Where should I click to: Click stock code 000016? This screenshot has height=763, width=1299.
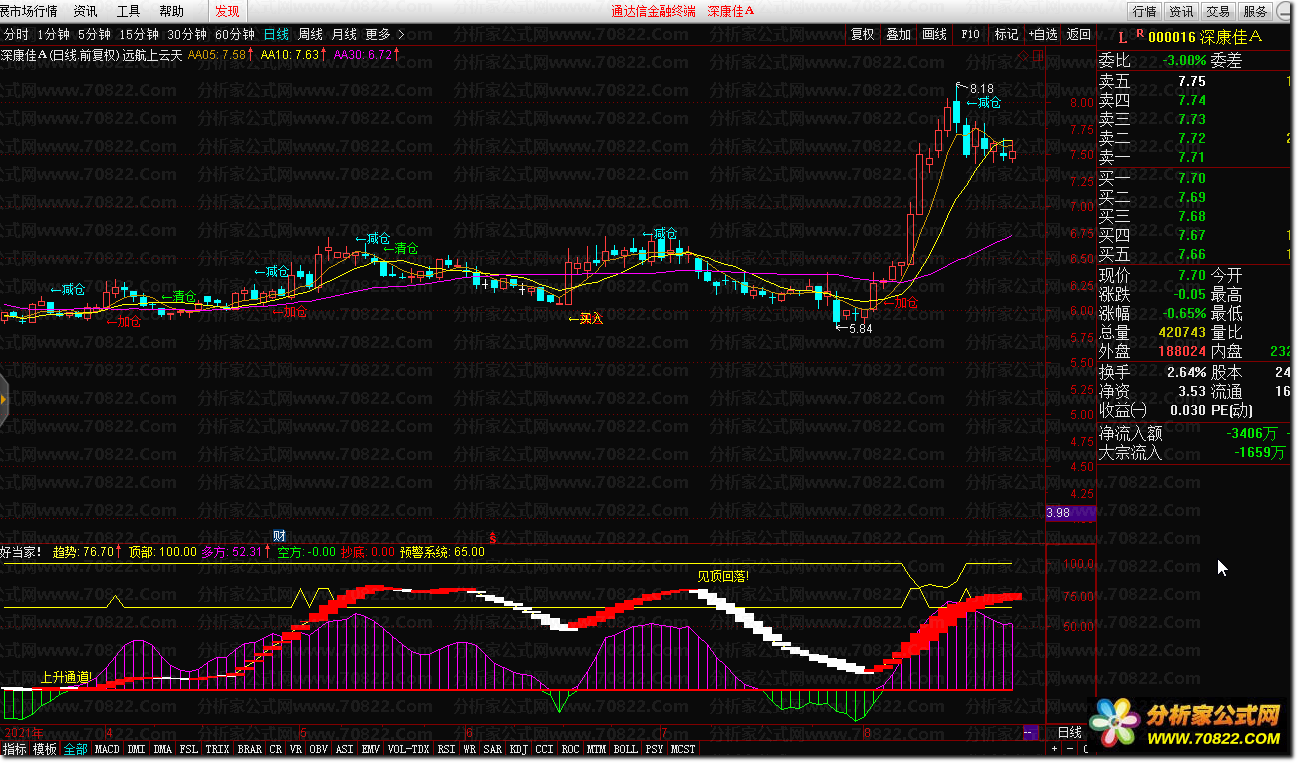[x=1172, y=37]
